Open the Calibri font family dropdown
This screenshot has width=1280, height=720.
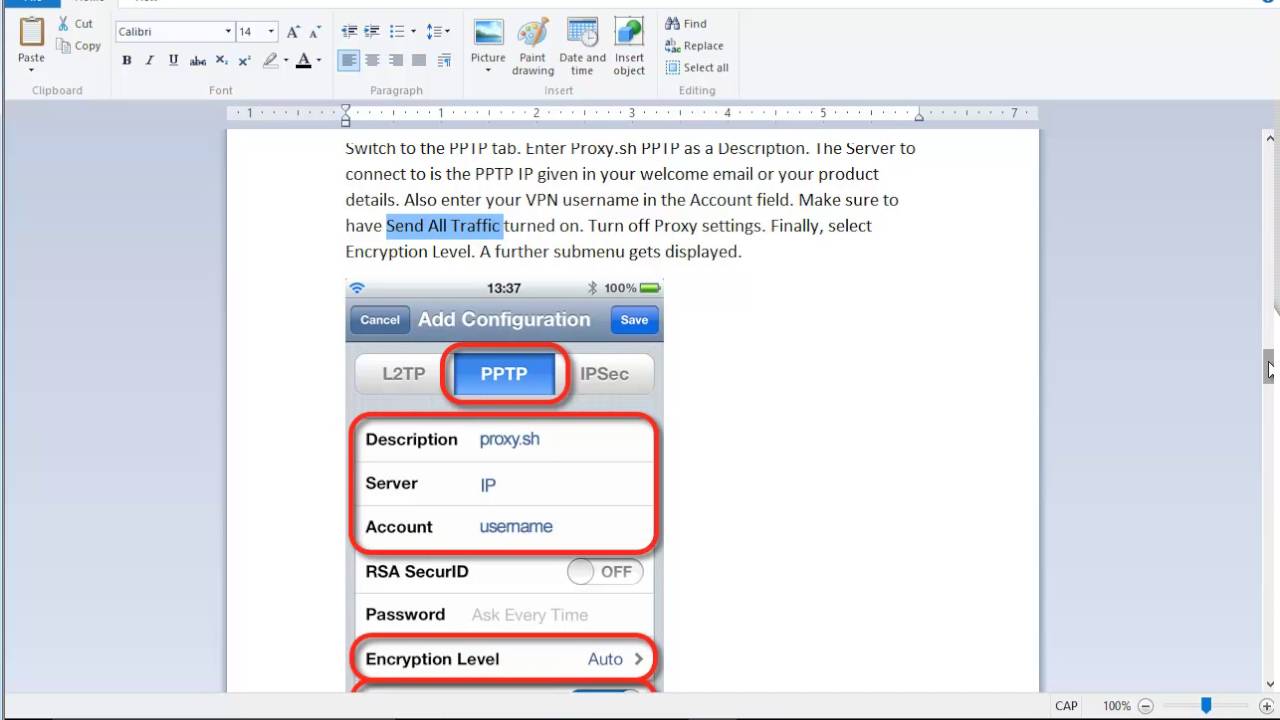[x=228, y=32]
